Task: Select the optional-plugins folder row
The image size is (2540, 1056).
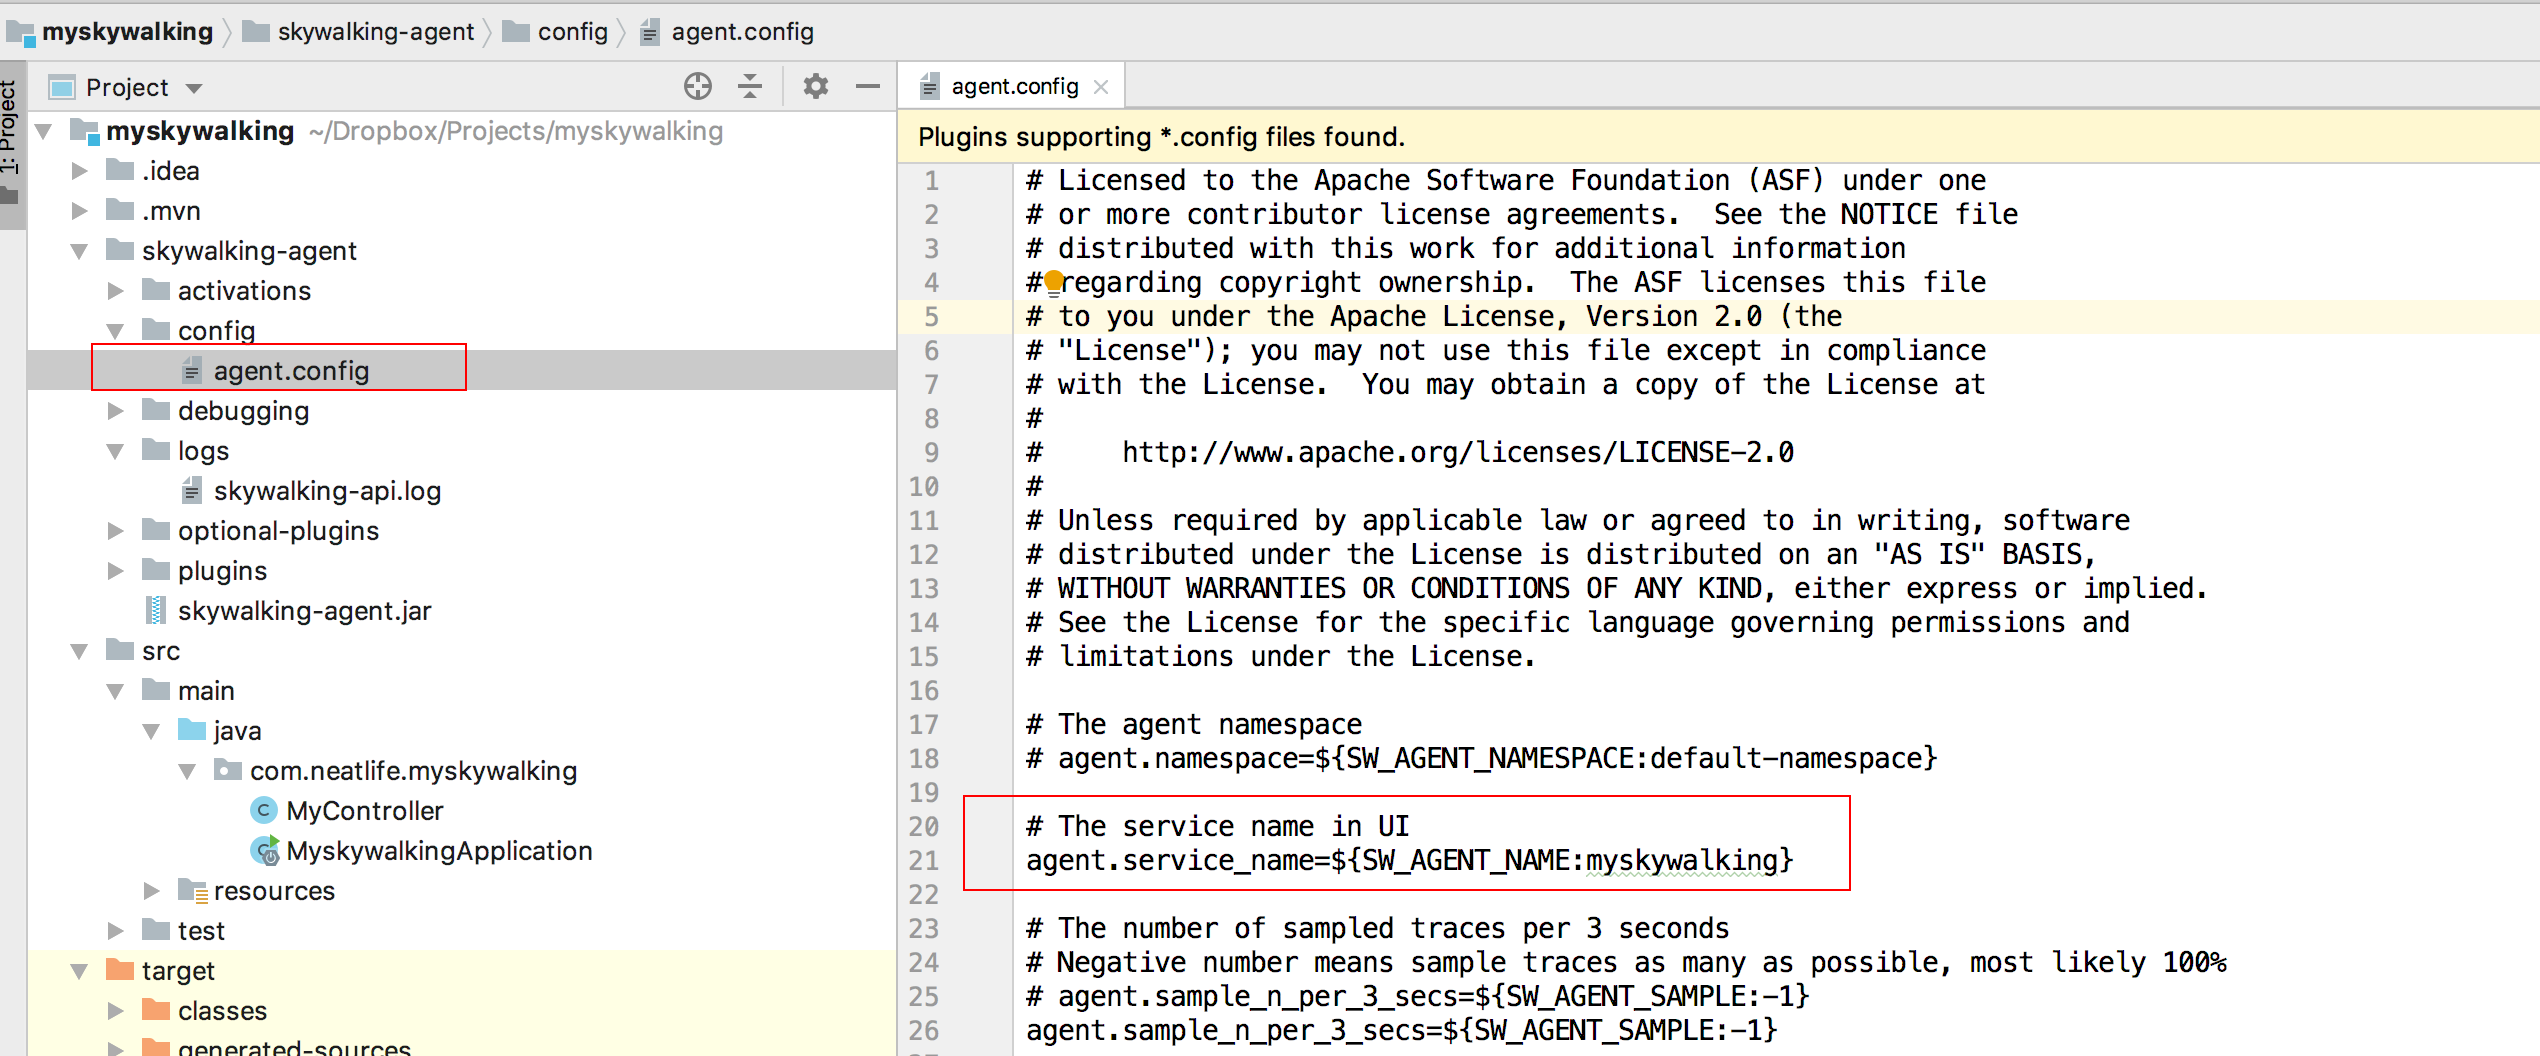Action: click(x=462, y=531)
